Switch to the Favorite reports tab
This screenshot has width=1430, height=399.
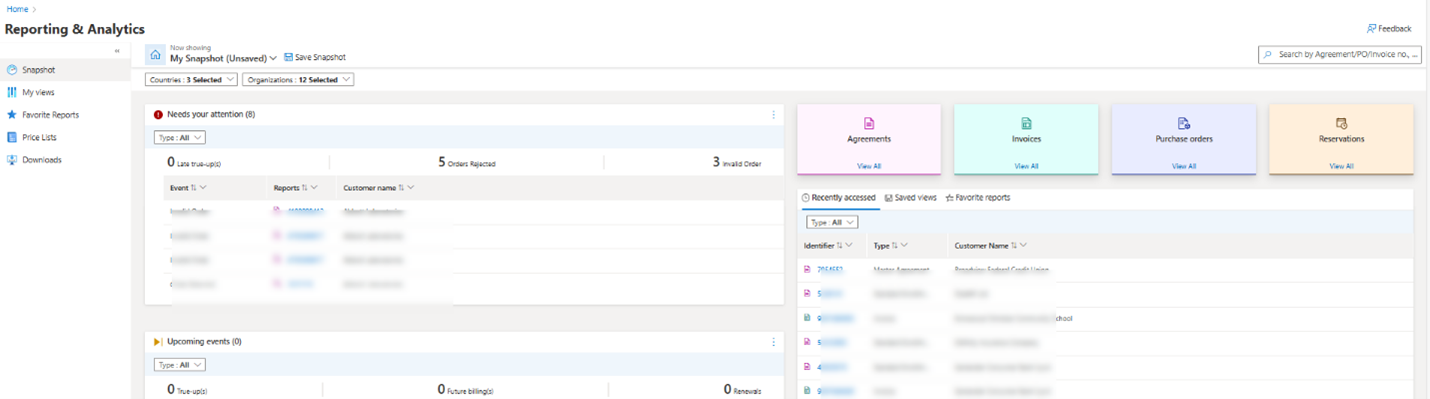click(977, 198)
